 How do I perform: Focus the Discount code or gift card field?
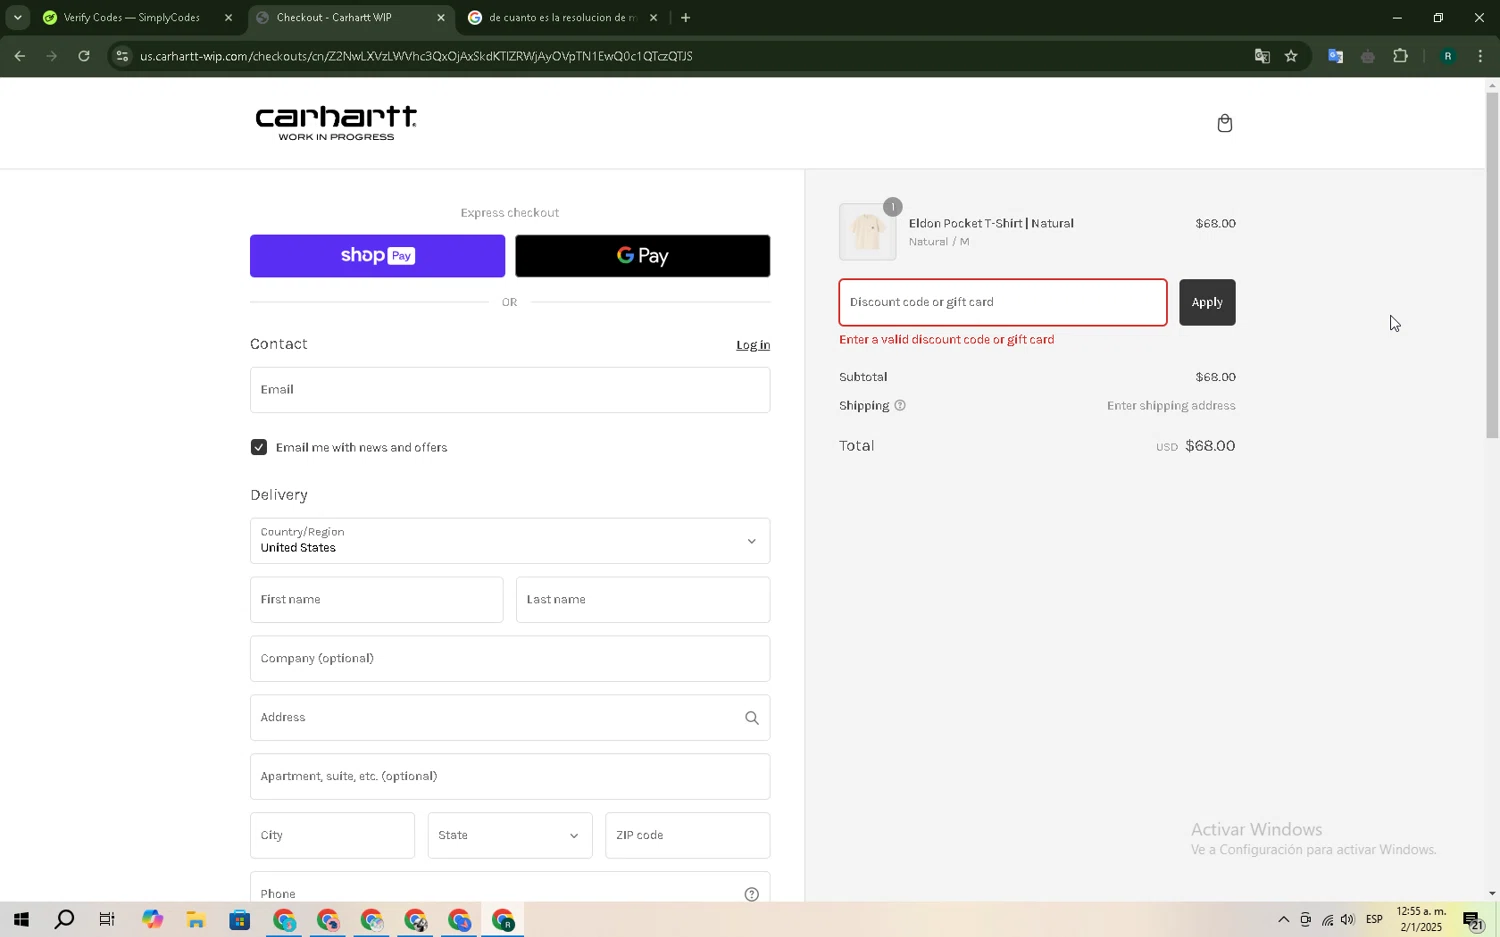click(x=1003, y=302)
